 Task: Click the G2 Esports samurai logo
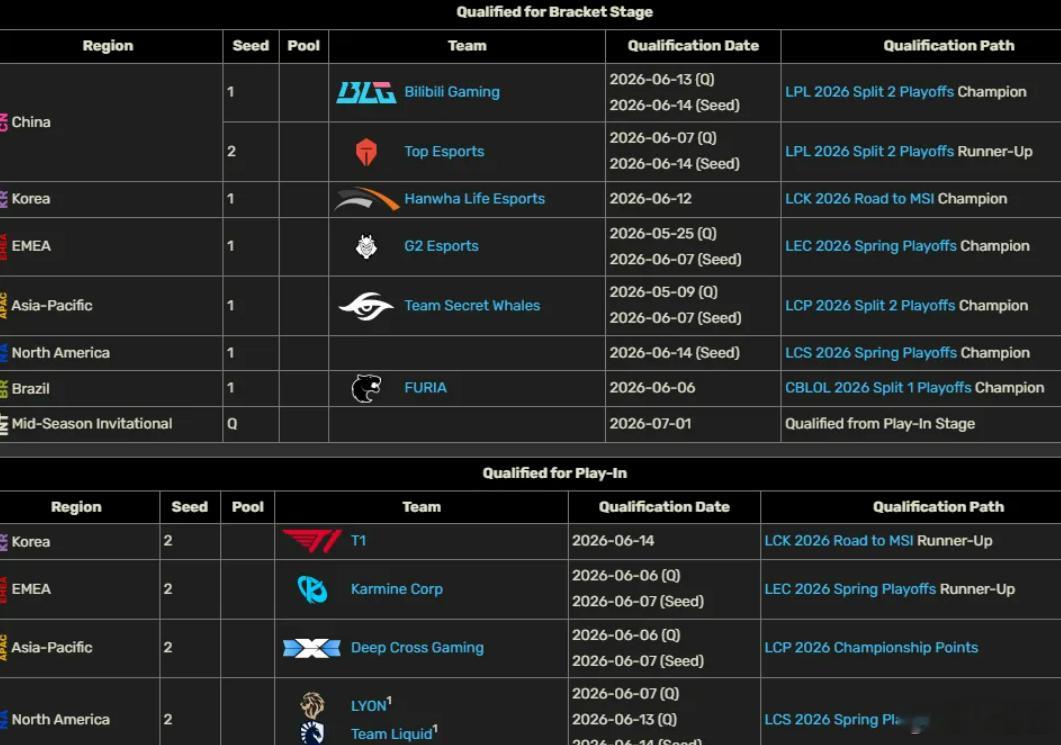[x=366, y=246]
